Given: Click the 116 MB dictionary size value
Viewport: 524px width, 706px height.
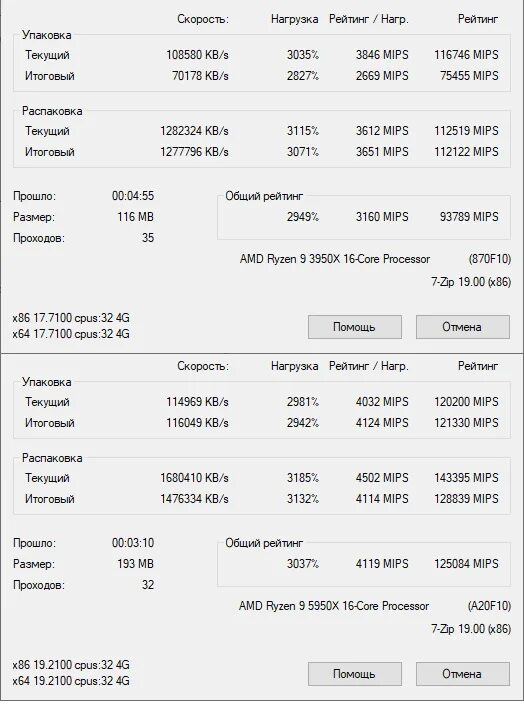Looking at the screenshot, I should coord(136,217).
